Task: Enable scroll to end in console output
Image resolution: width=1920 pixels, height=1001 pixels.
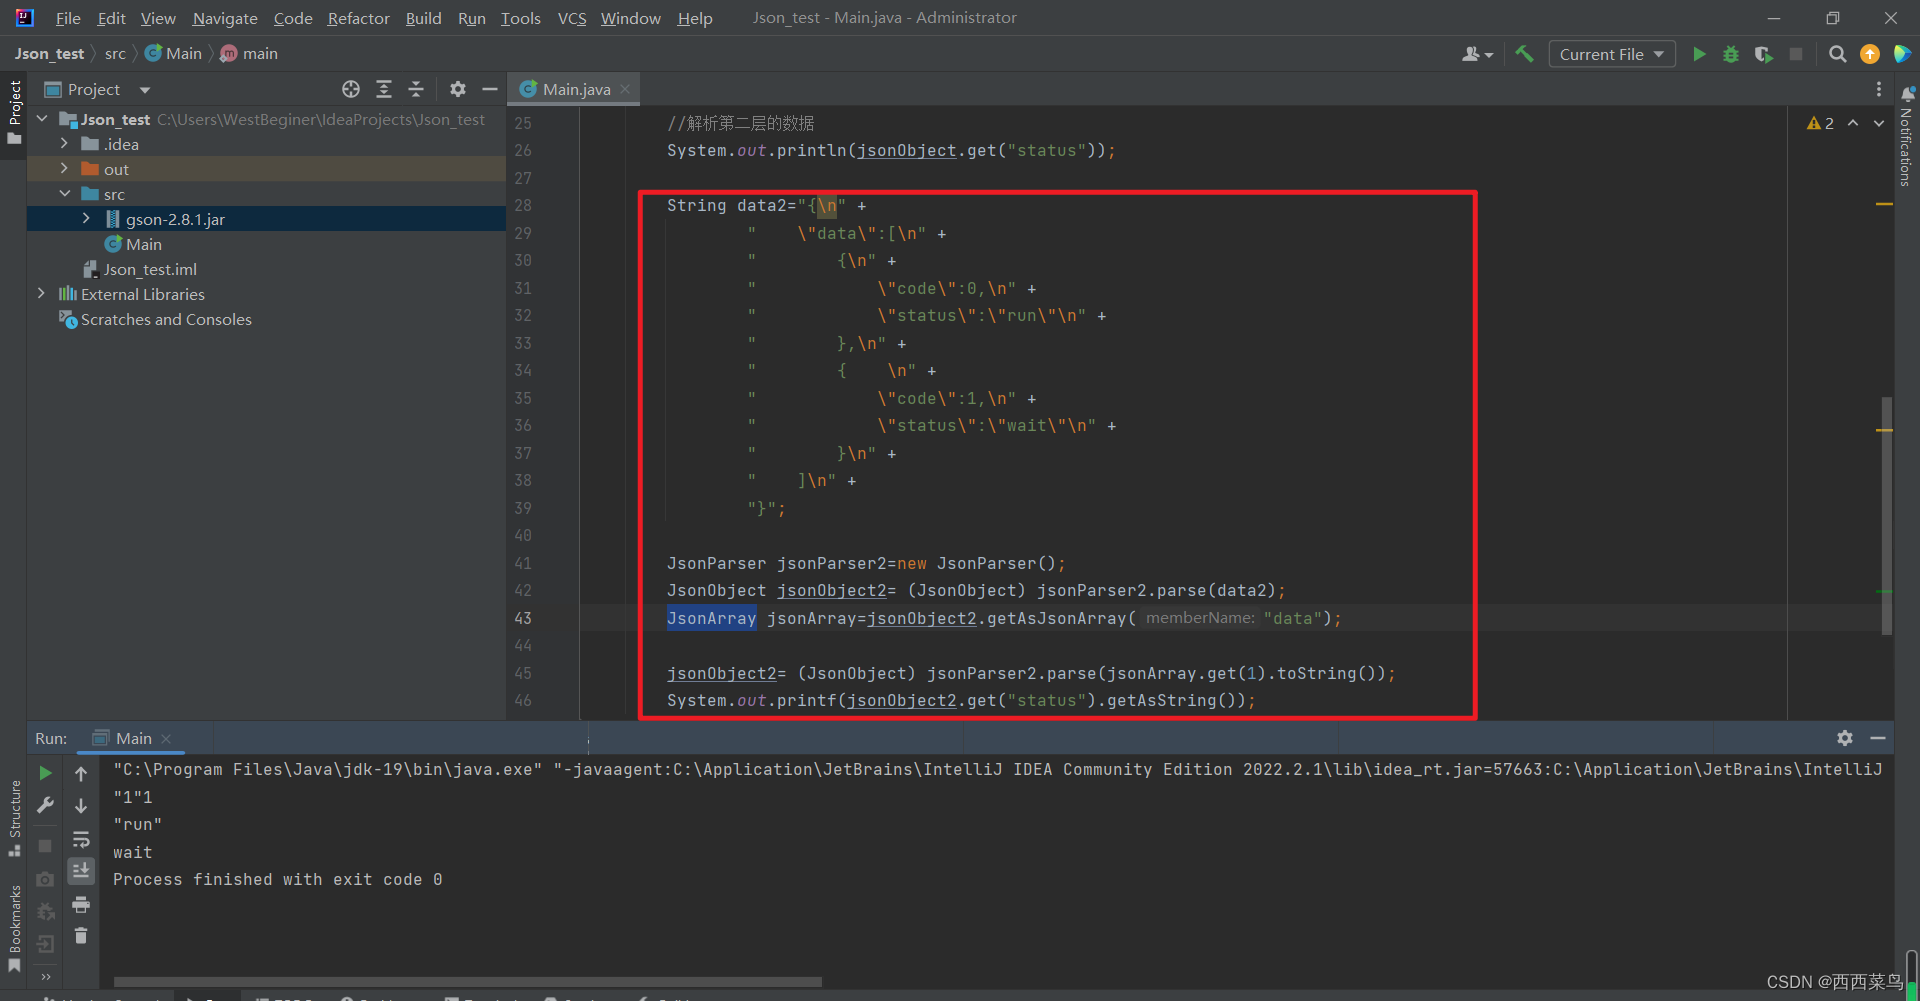Action: tap(81, 871)
